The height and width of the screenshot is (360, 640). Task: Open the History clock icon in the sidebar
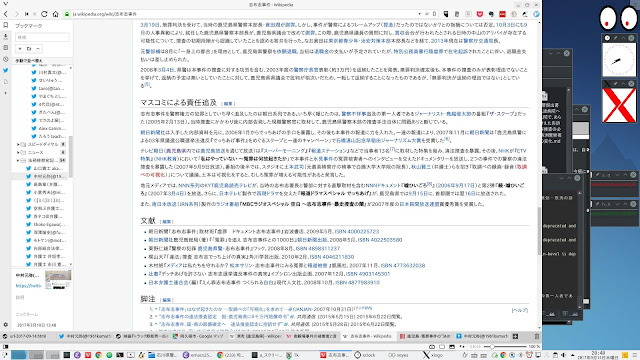[x=5, y=59]
